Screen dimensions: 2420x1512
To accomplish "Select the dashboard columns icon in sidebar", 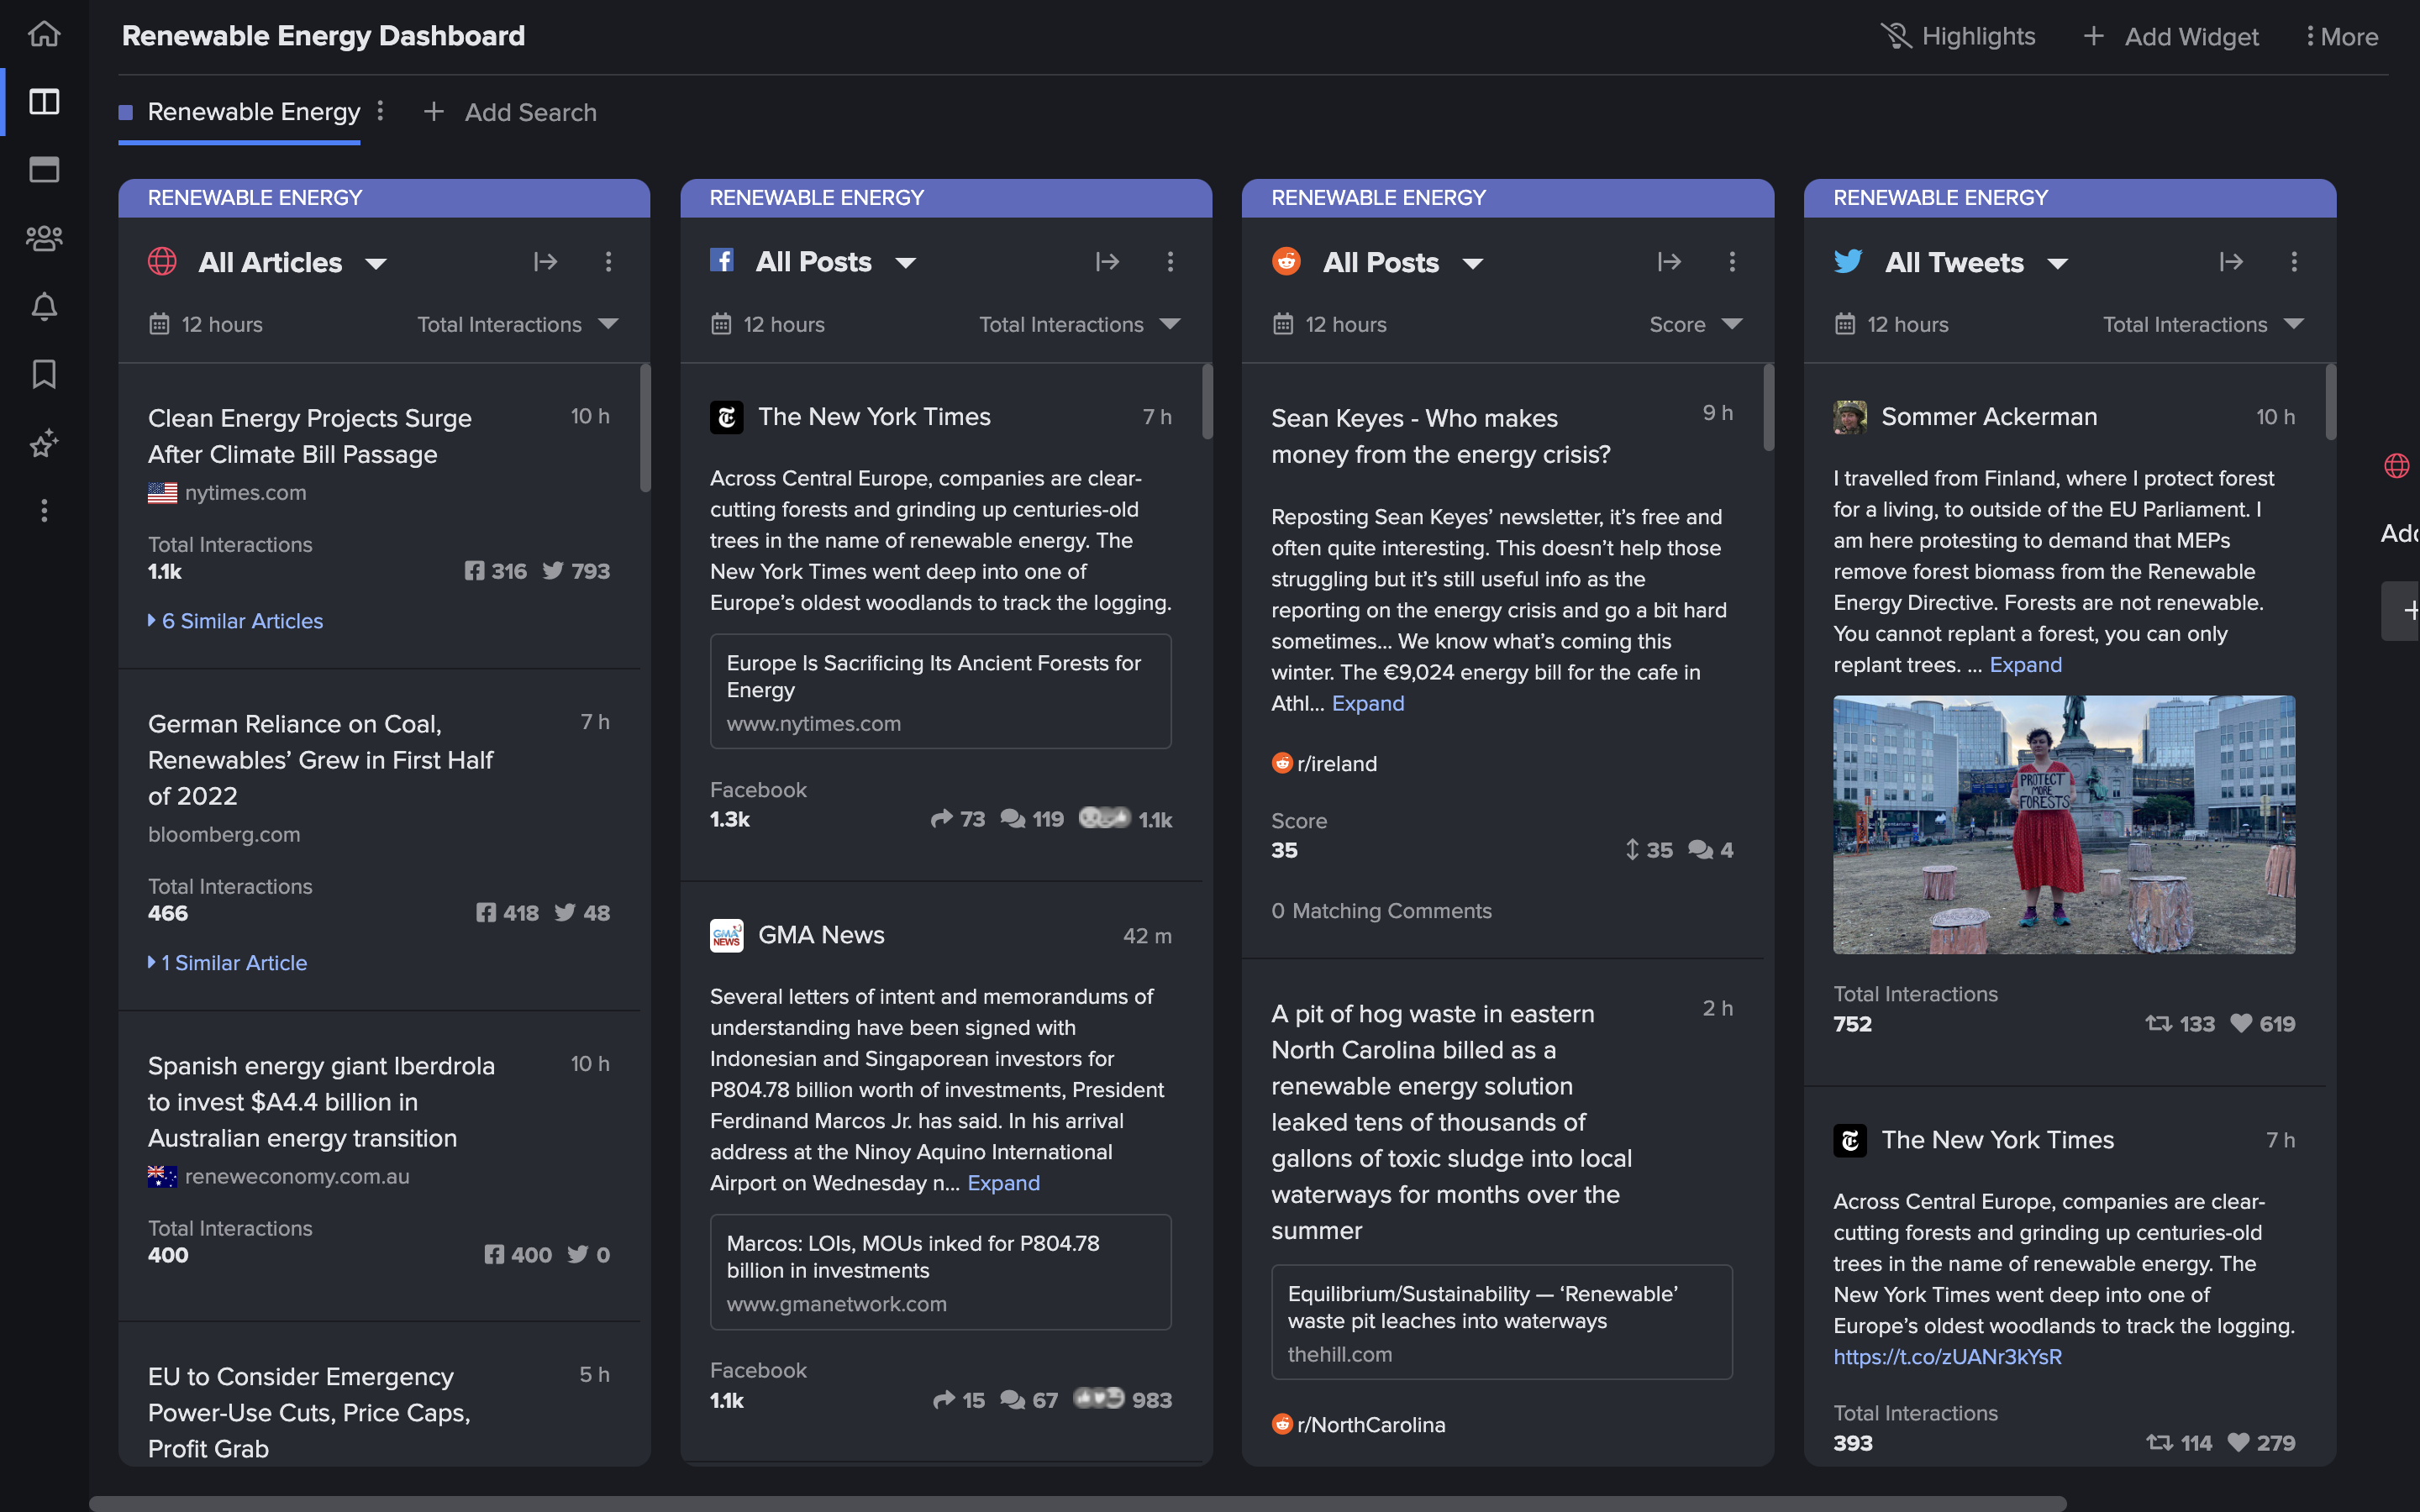I will pos(44,102).
